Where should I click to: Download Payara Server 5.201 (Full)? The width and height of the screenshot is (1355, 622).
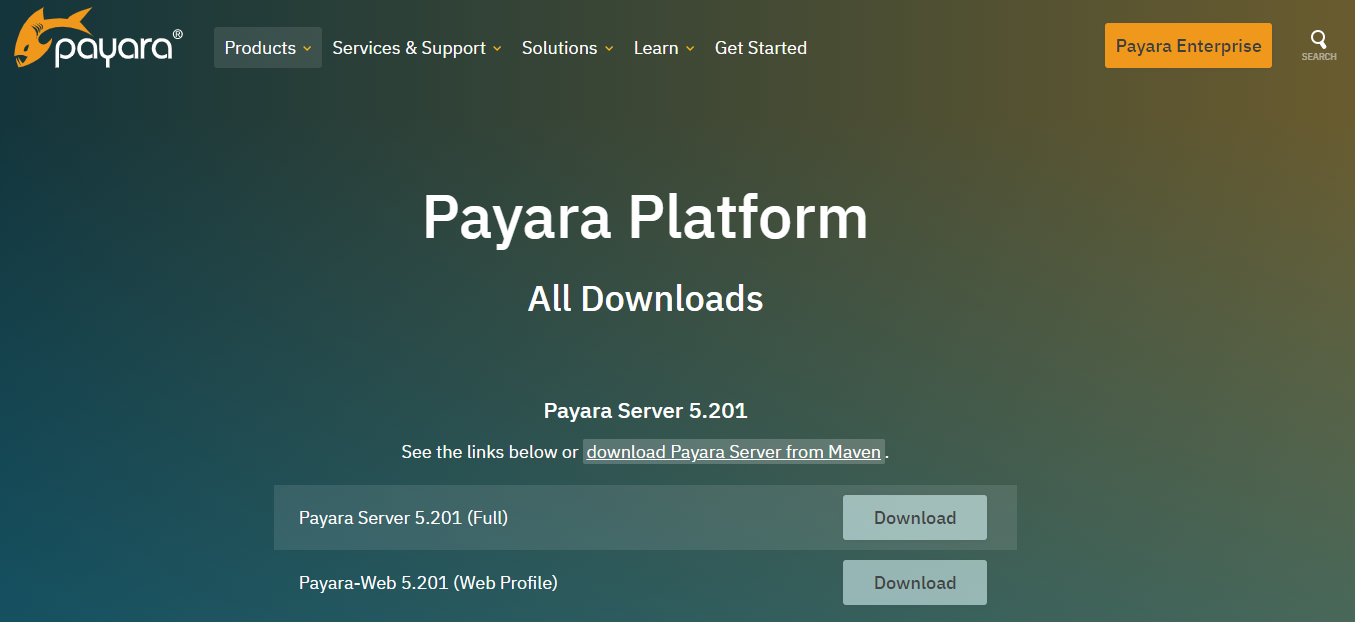coord(915,518)
